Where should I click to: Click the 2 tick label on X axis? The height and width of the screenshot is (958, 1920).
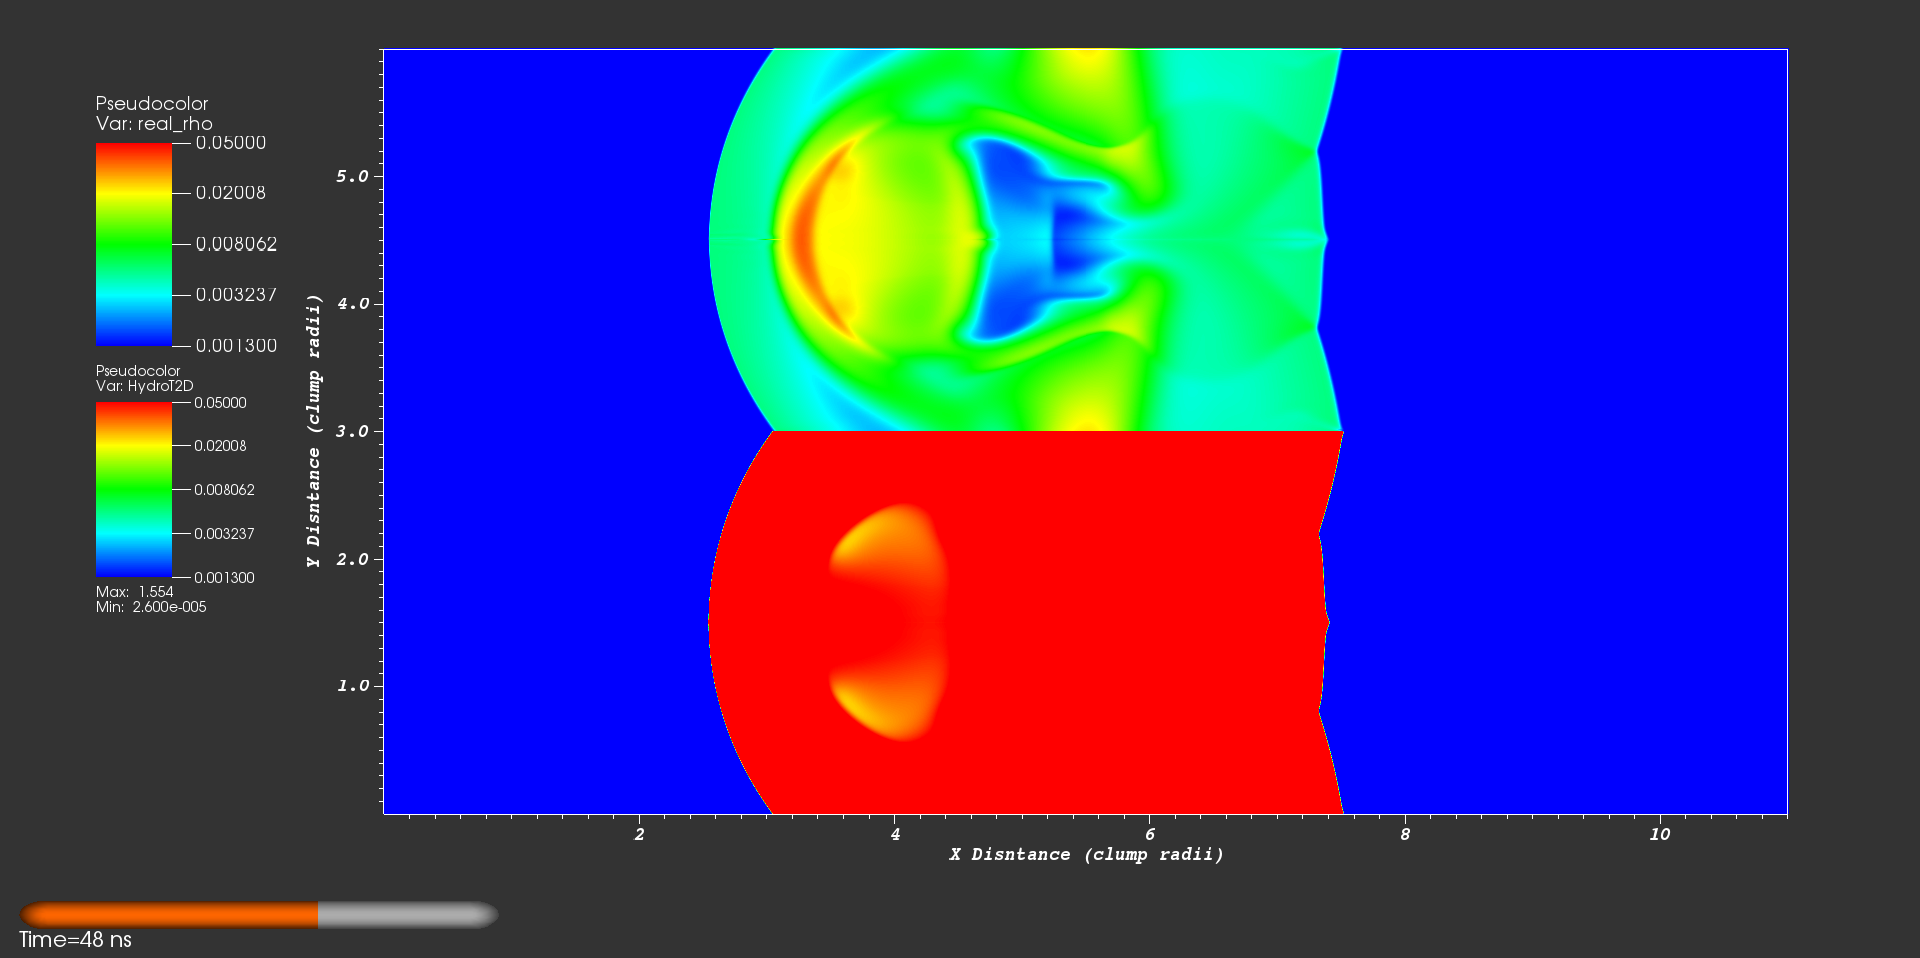[x=639, y=835]
